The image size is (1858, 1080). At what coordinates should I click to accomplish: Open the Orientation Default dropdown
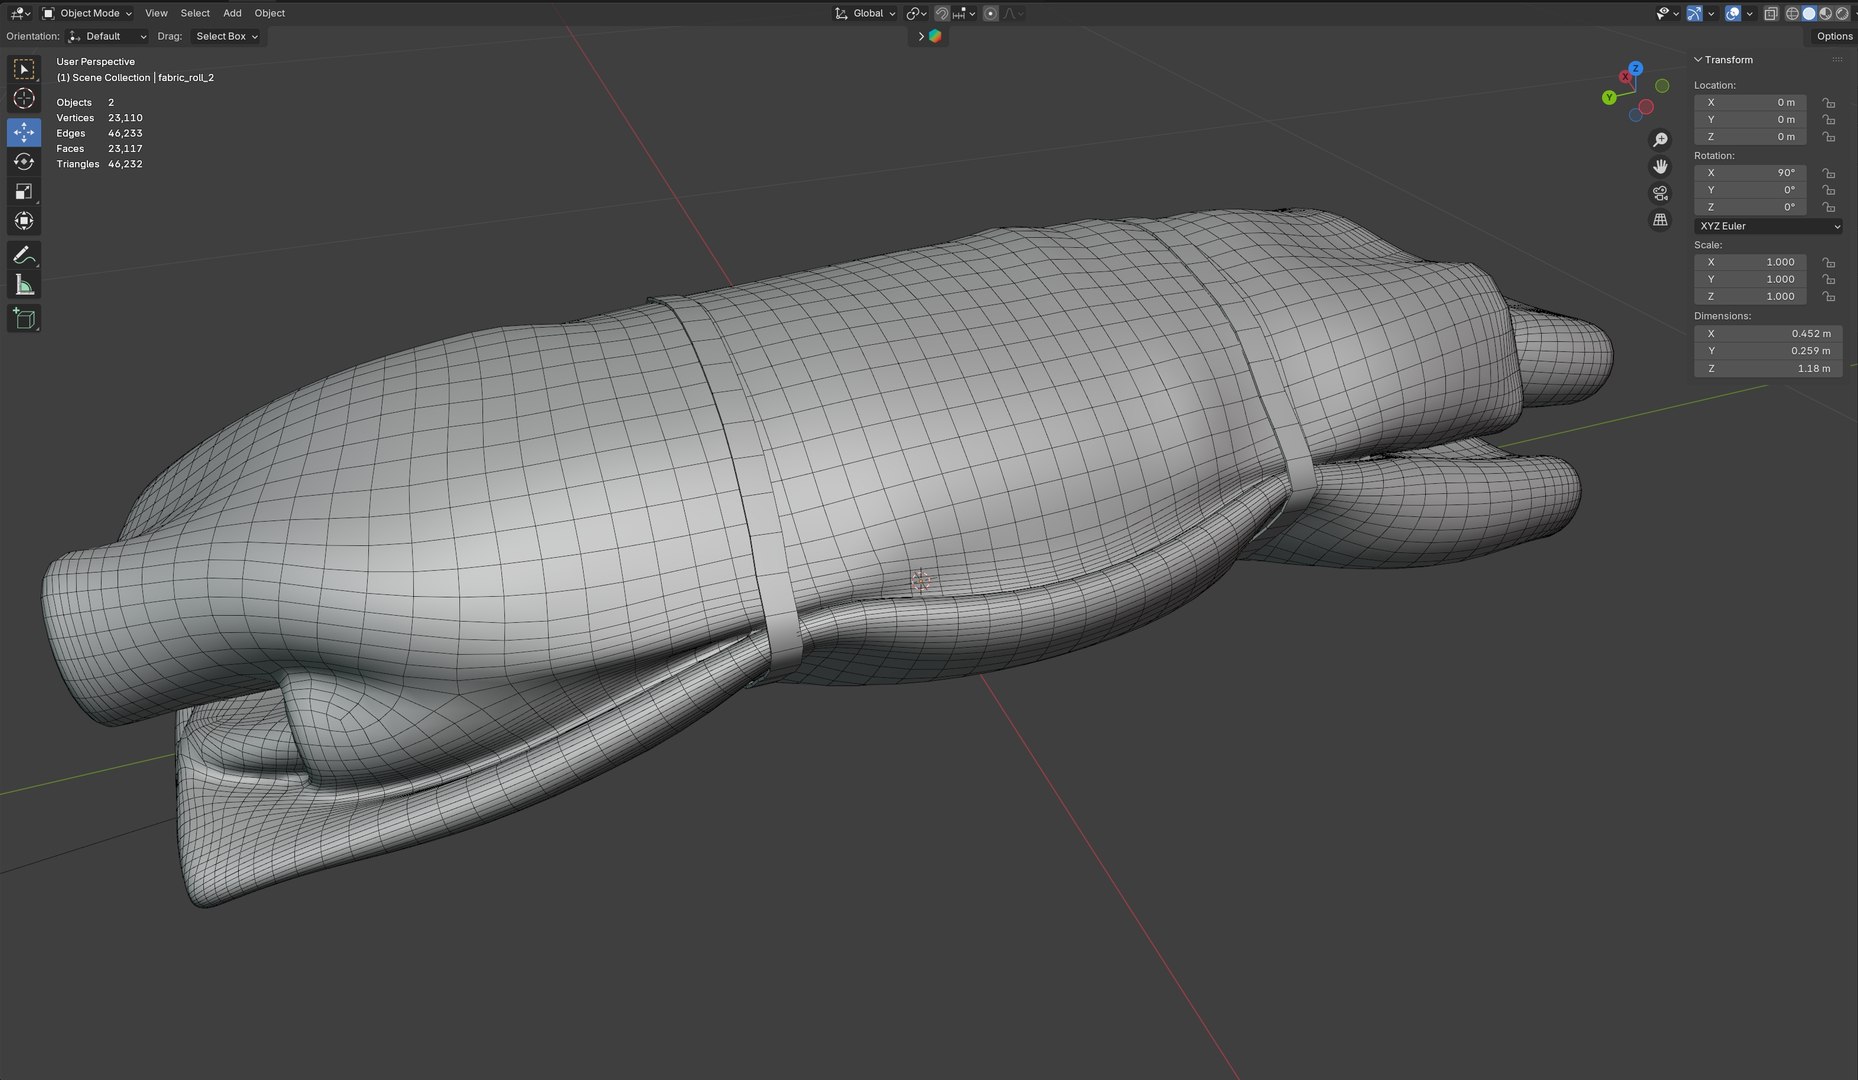107,36
